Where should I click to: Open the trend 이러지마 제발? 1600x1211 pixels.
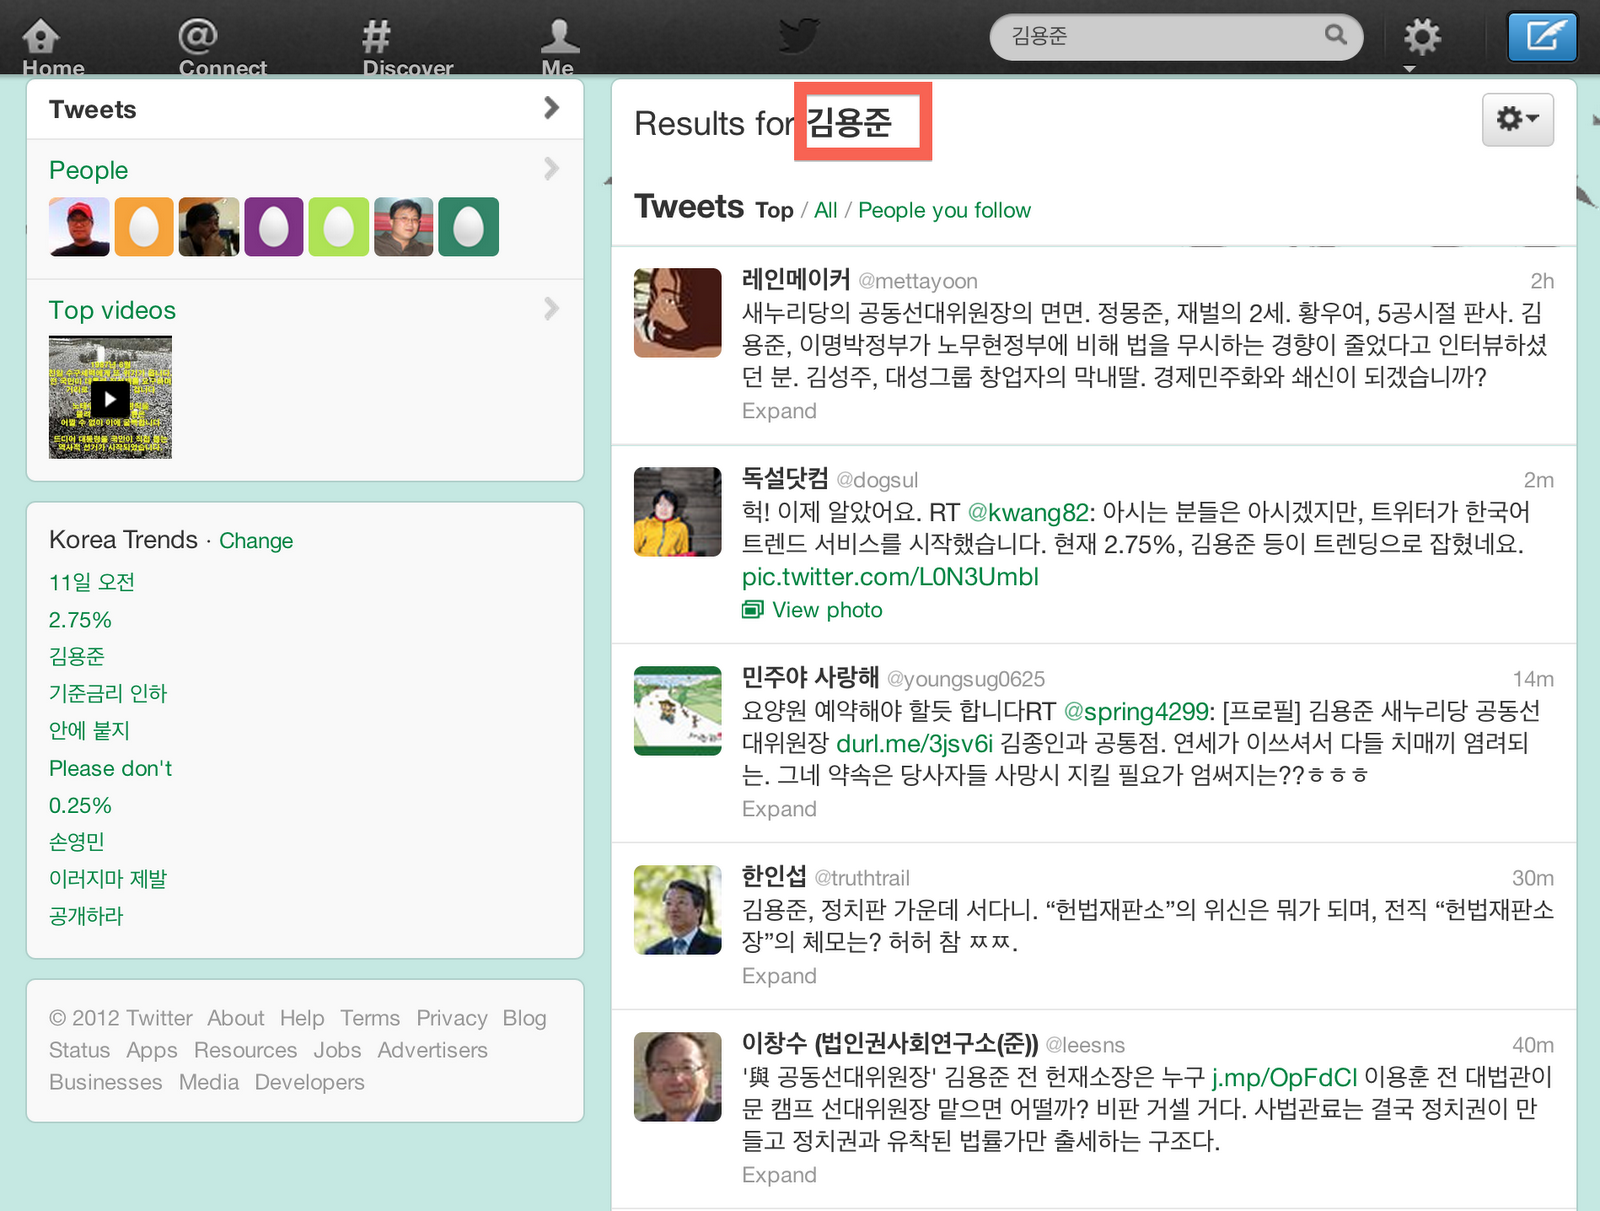[108, 879]
